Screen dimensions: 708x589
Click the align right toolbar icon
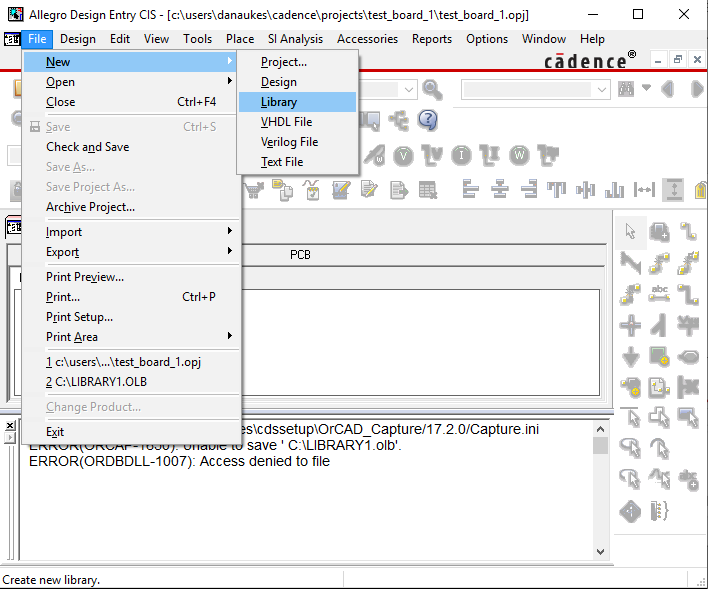click(x=528, y=189)
